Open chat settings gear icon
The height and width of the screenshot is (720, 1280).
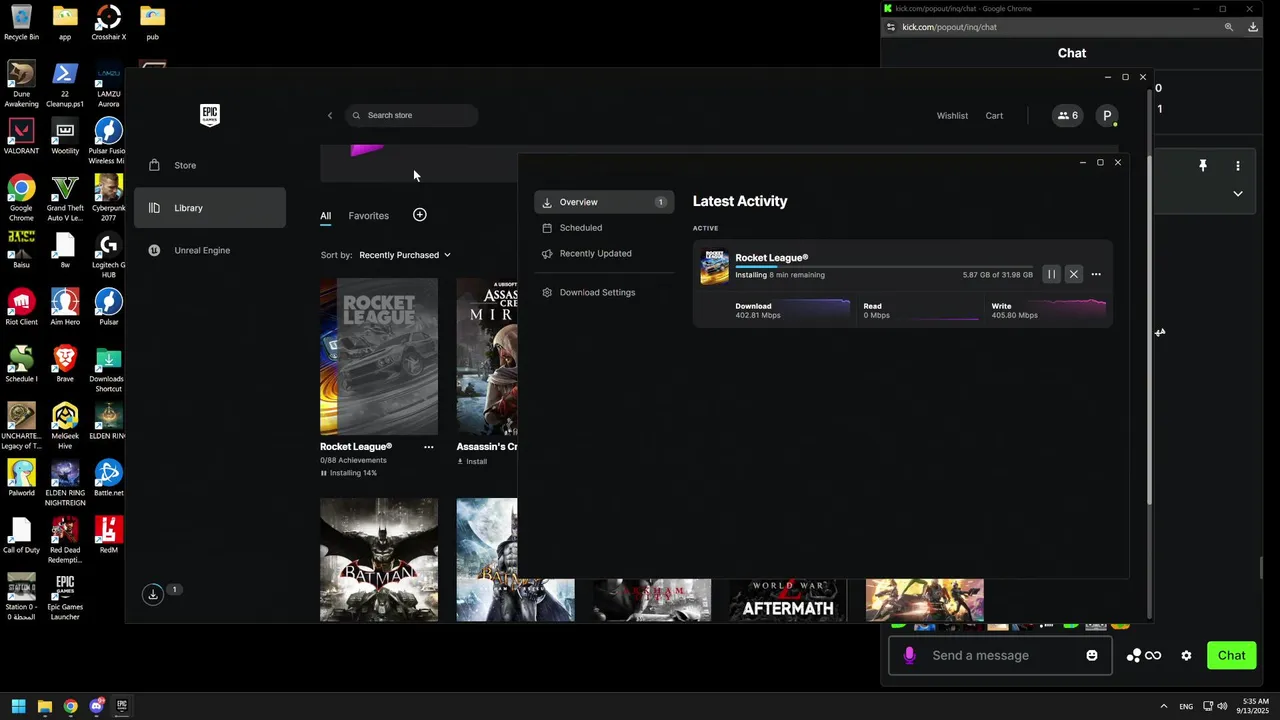1186,656
